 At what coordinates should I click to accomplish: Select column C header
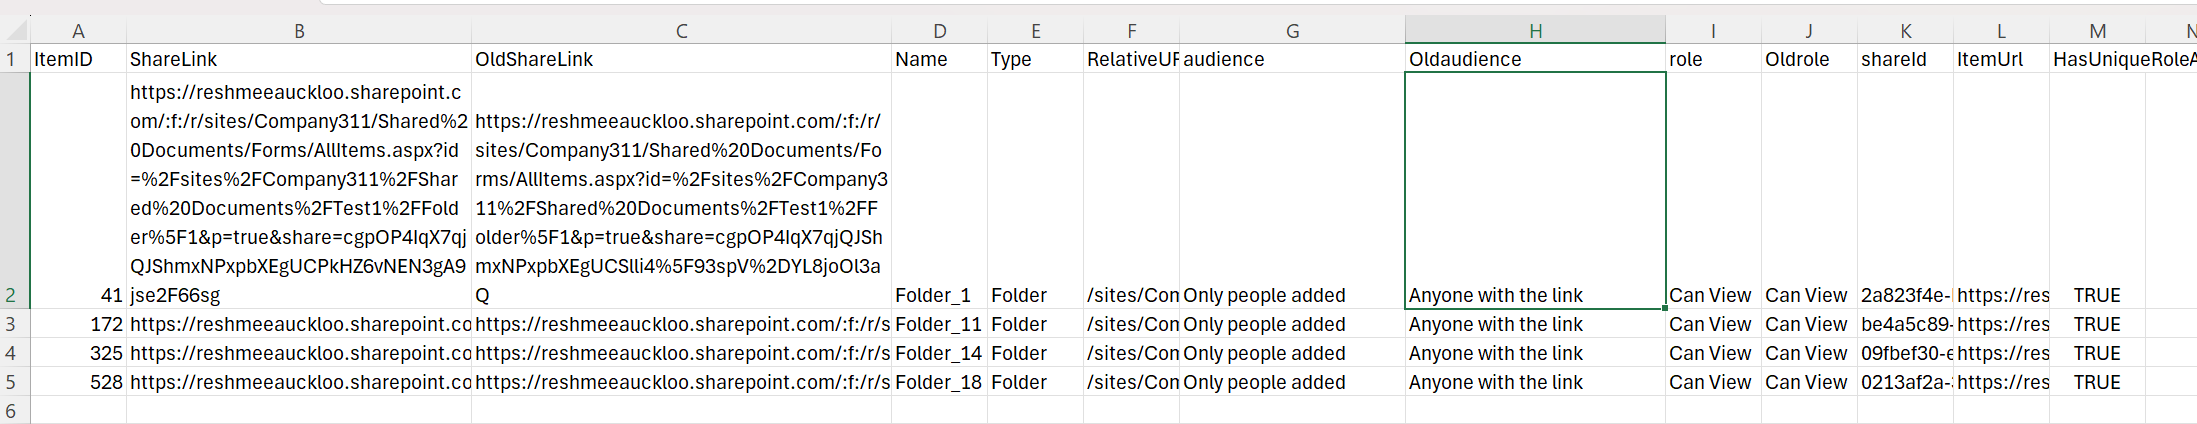[681, 30]
